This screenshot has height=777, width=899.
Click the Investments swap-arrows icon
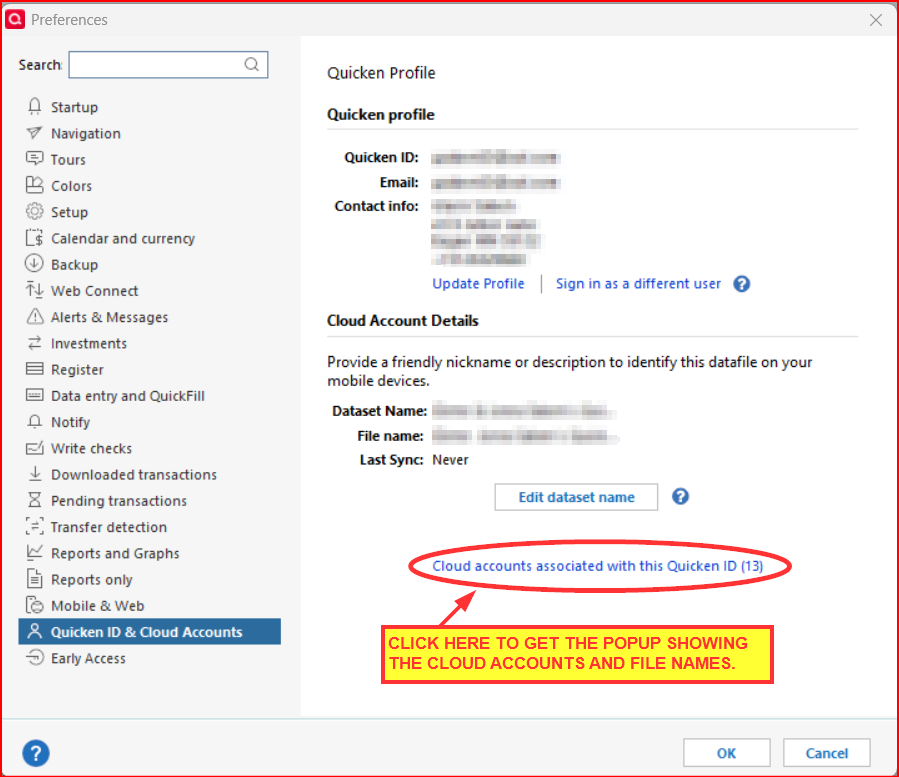(34, 343)
